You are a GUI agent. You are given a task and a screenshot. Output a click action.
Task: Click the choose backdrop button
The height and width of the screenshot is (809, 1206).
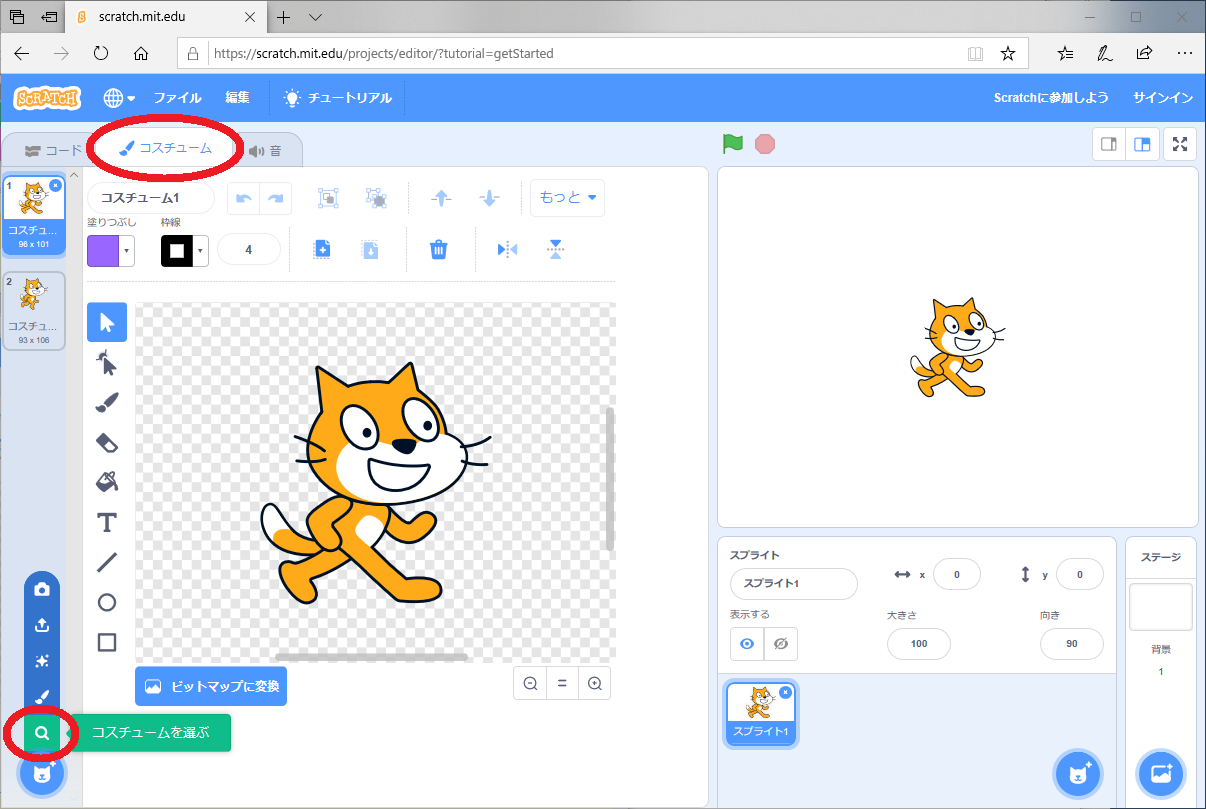[x=1161, y=773]
